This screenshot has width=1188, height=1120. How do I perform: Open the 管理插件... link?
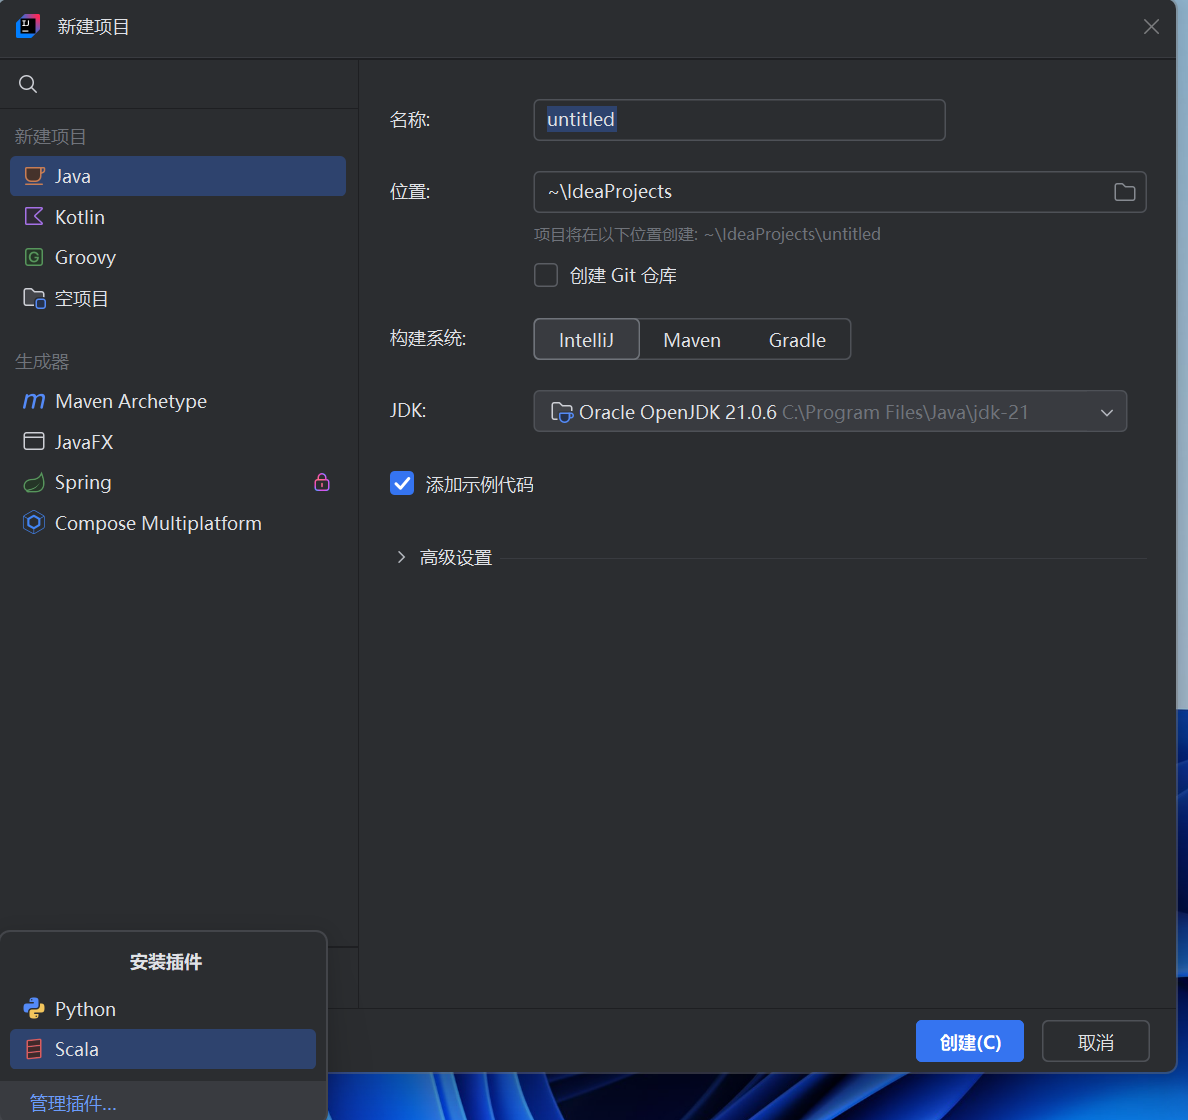pyautogui.click(x=73, y=1103)
